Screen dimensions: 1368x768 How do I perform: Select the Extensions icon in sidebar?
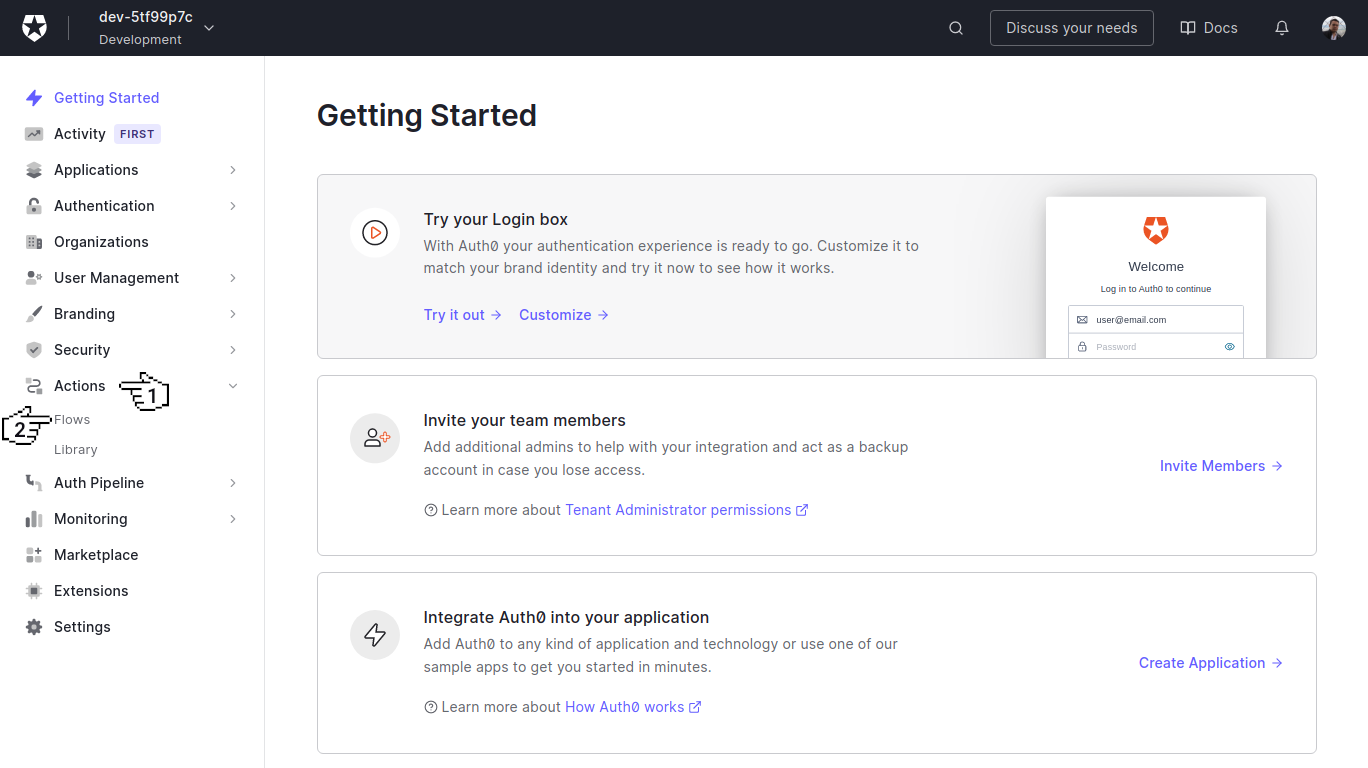click(33, 590)
